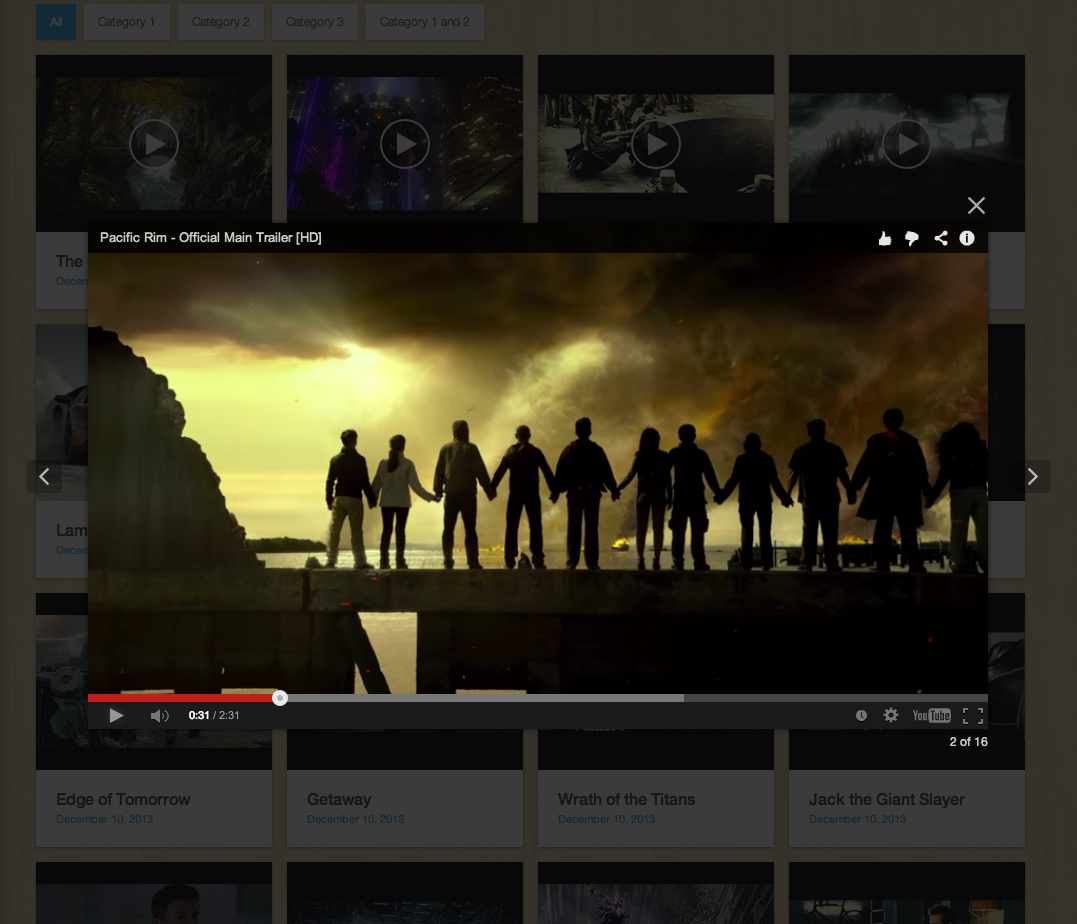The height and width of the screenshot is (924, 1077).
Task: Give the trailer a thumbs down
Action: tap(912, 238)
